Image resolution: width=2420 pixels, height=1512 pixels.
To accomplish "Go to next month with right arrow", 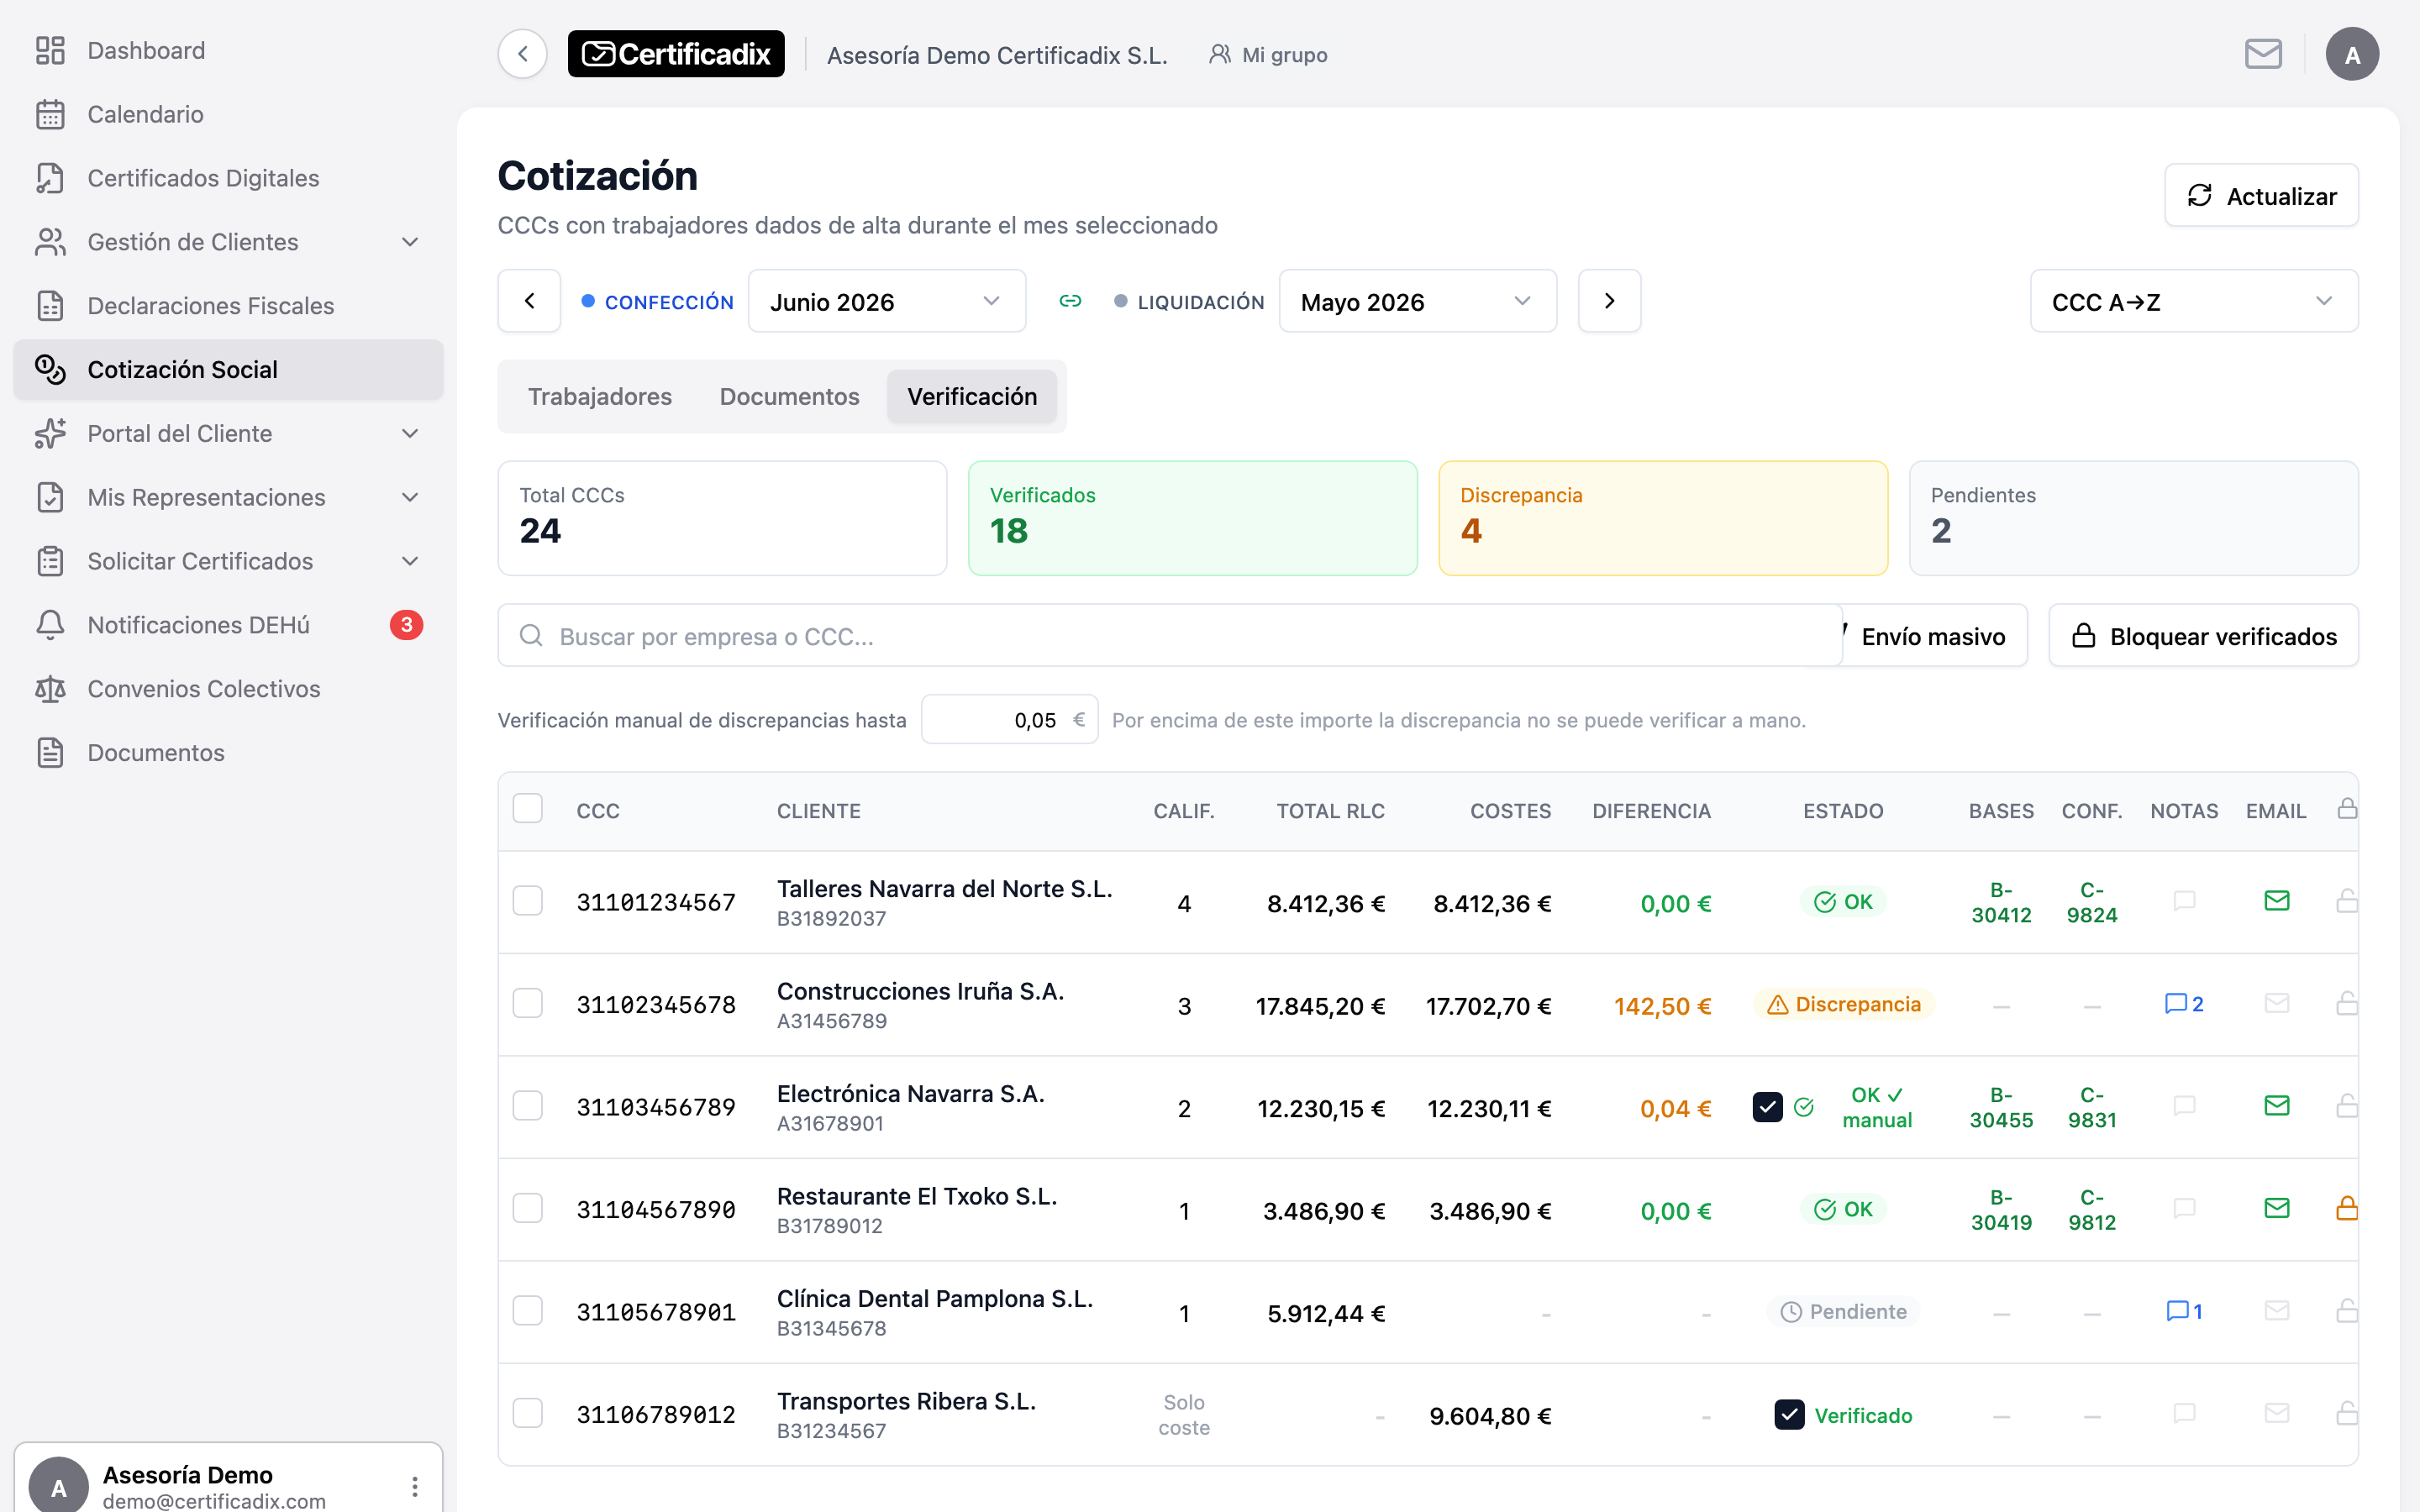I will coord(1609,301).
